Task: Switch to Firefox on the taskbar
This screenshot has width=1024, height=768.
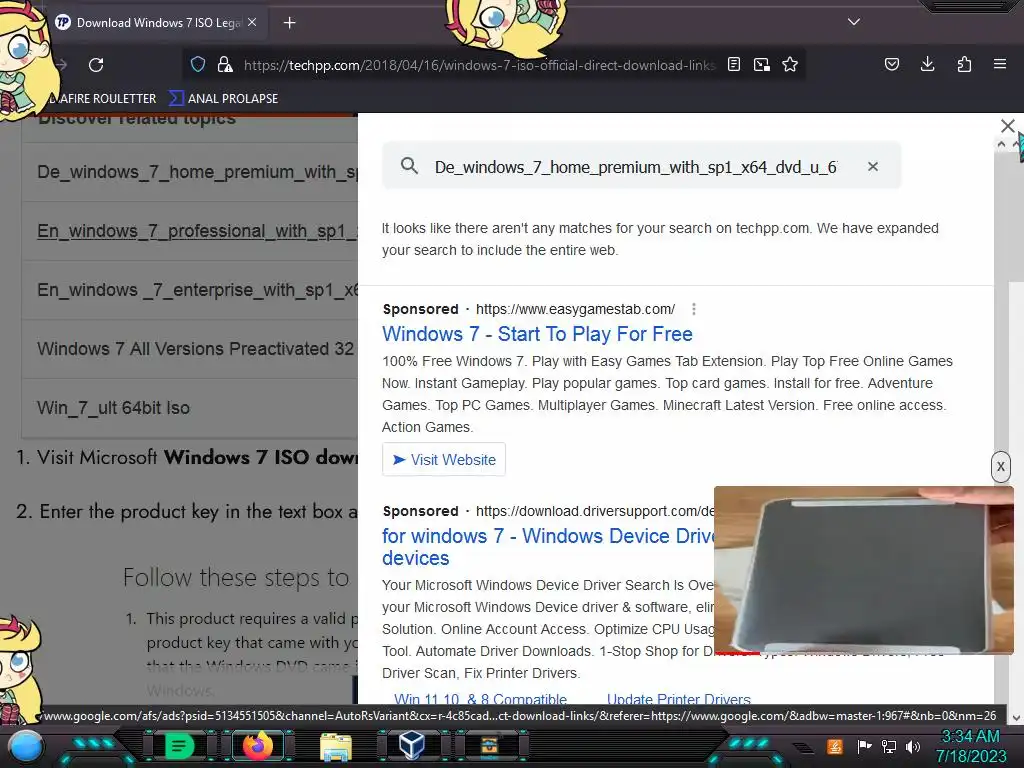Action: click(x=257, y=746)
